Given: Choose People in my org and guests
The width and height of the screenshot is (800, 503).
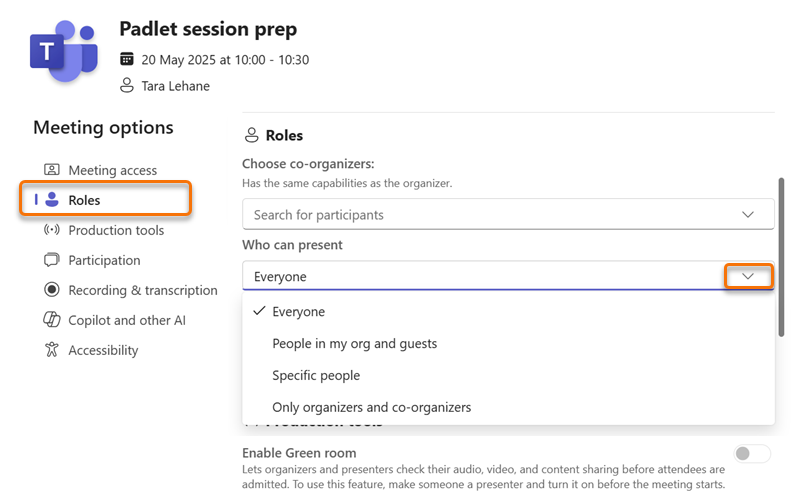Looking at the screenshot, I should coord(508,343).
